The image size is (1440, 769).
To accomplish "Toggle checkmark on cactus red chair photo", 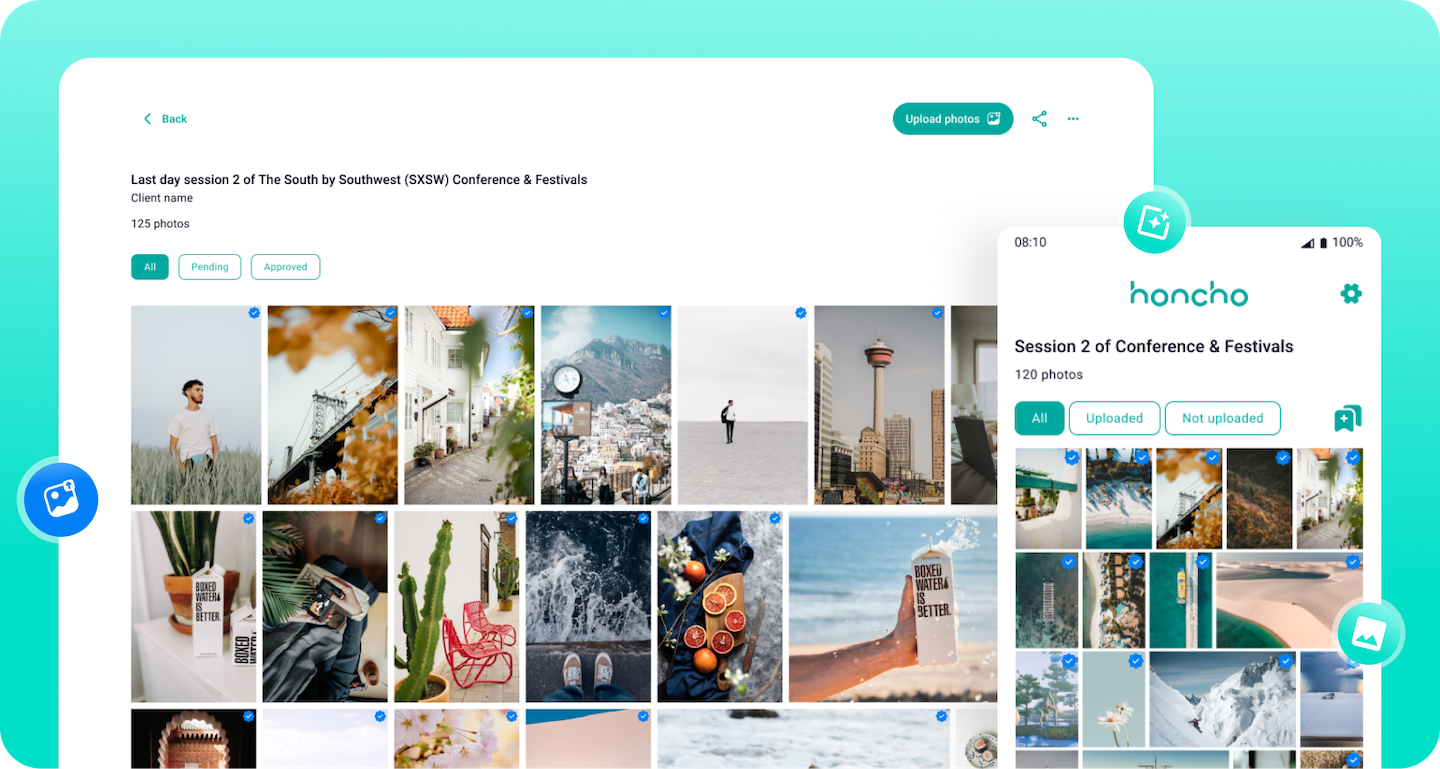I will 512,519.
